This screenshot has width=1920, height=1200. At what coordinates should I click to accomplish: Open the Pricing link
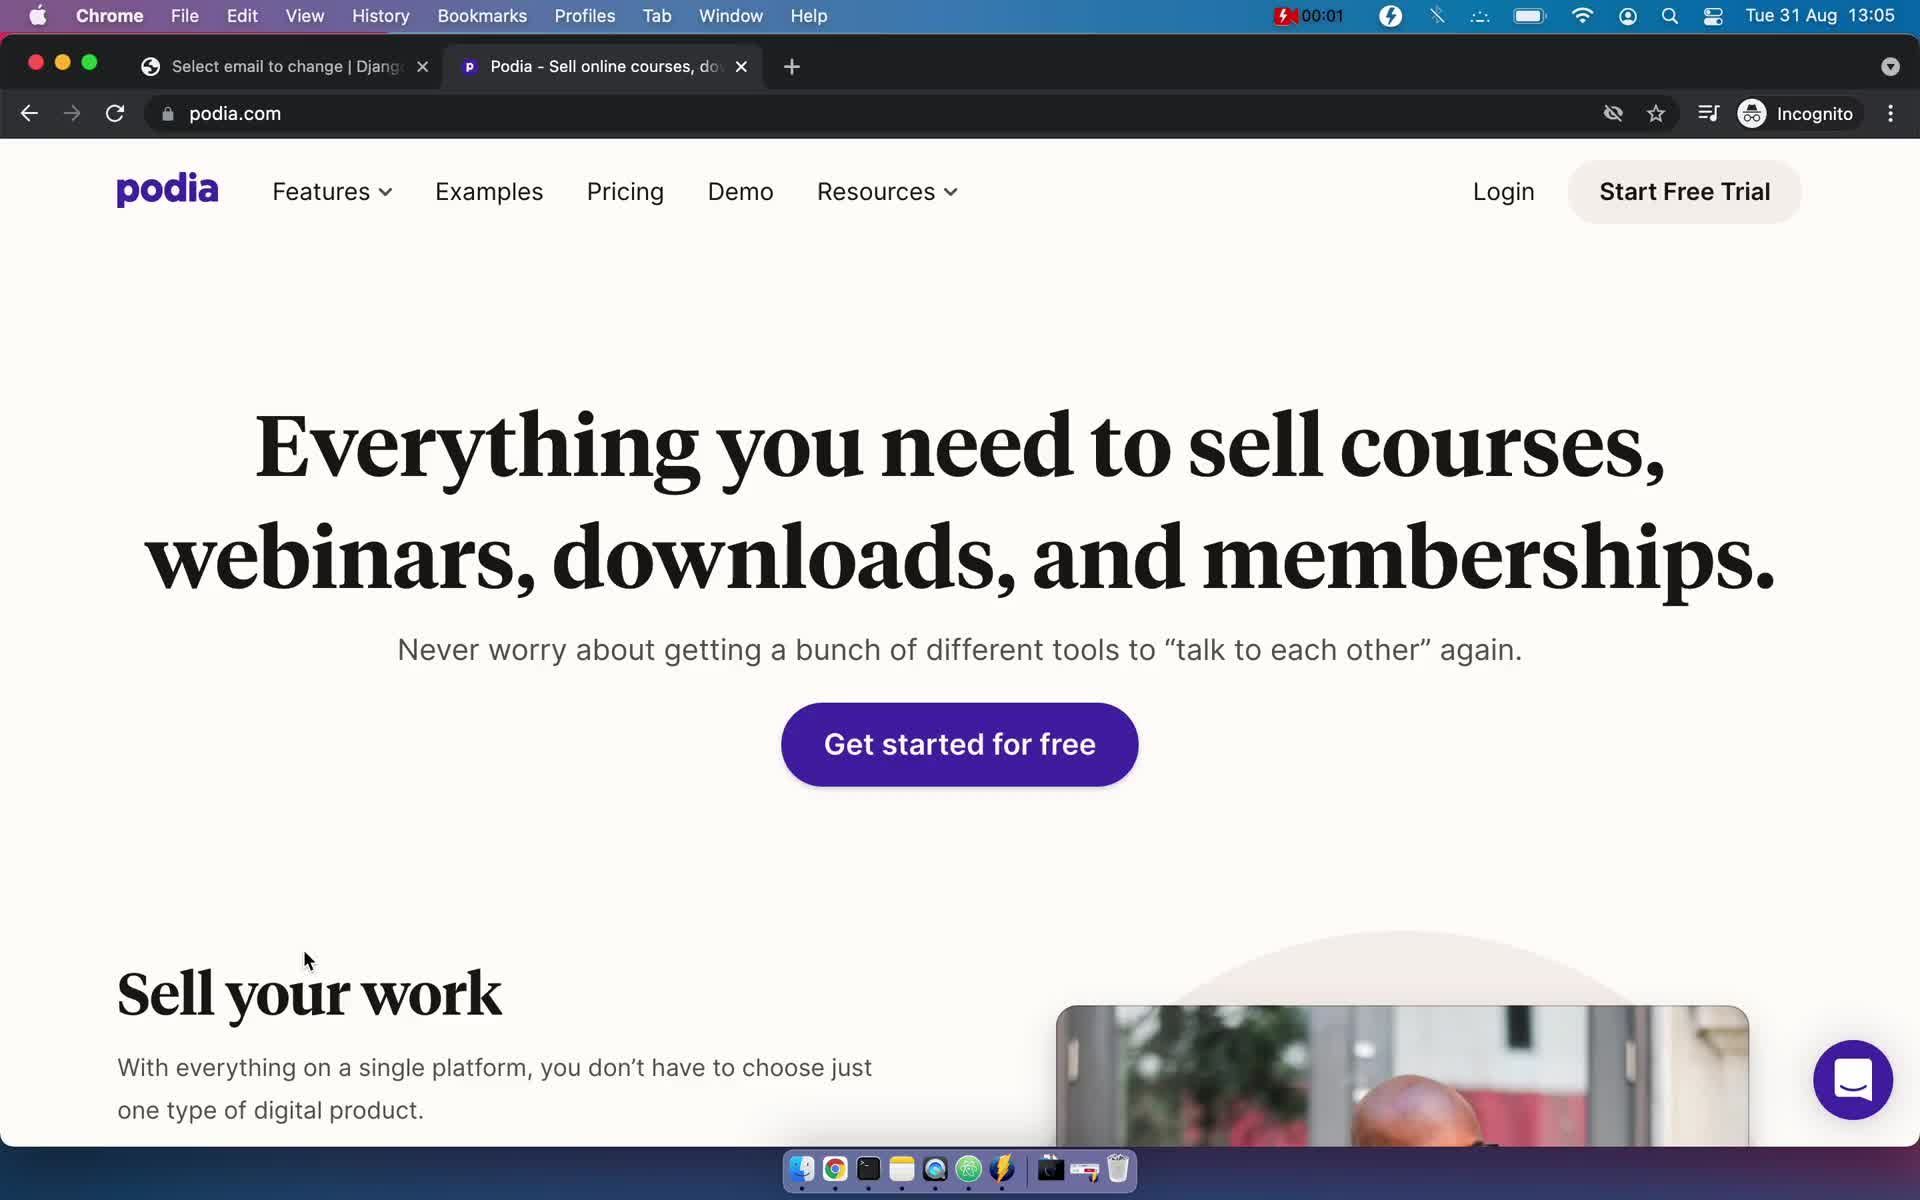coord(625,192)
